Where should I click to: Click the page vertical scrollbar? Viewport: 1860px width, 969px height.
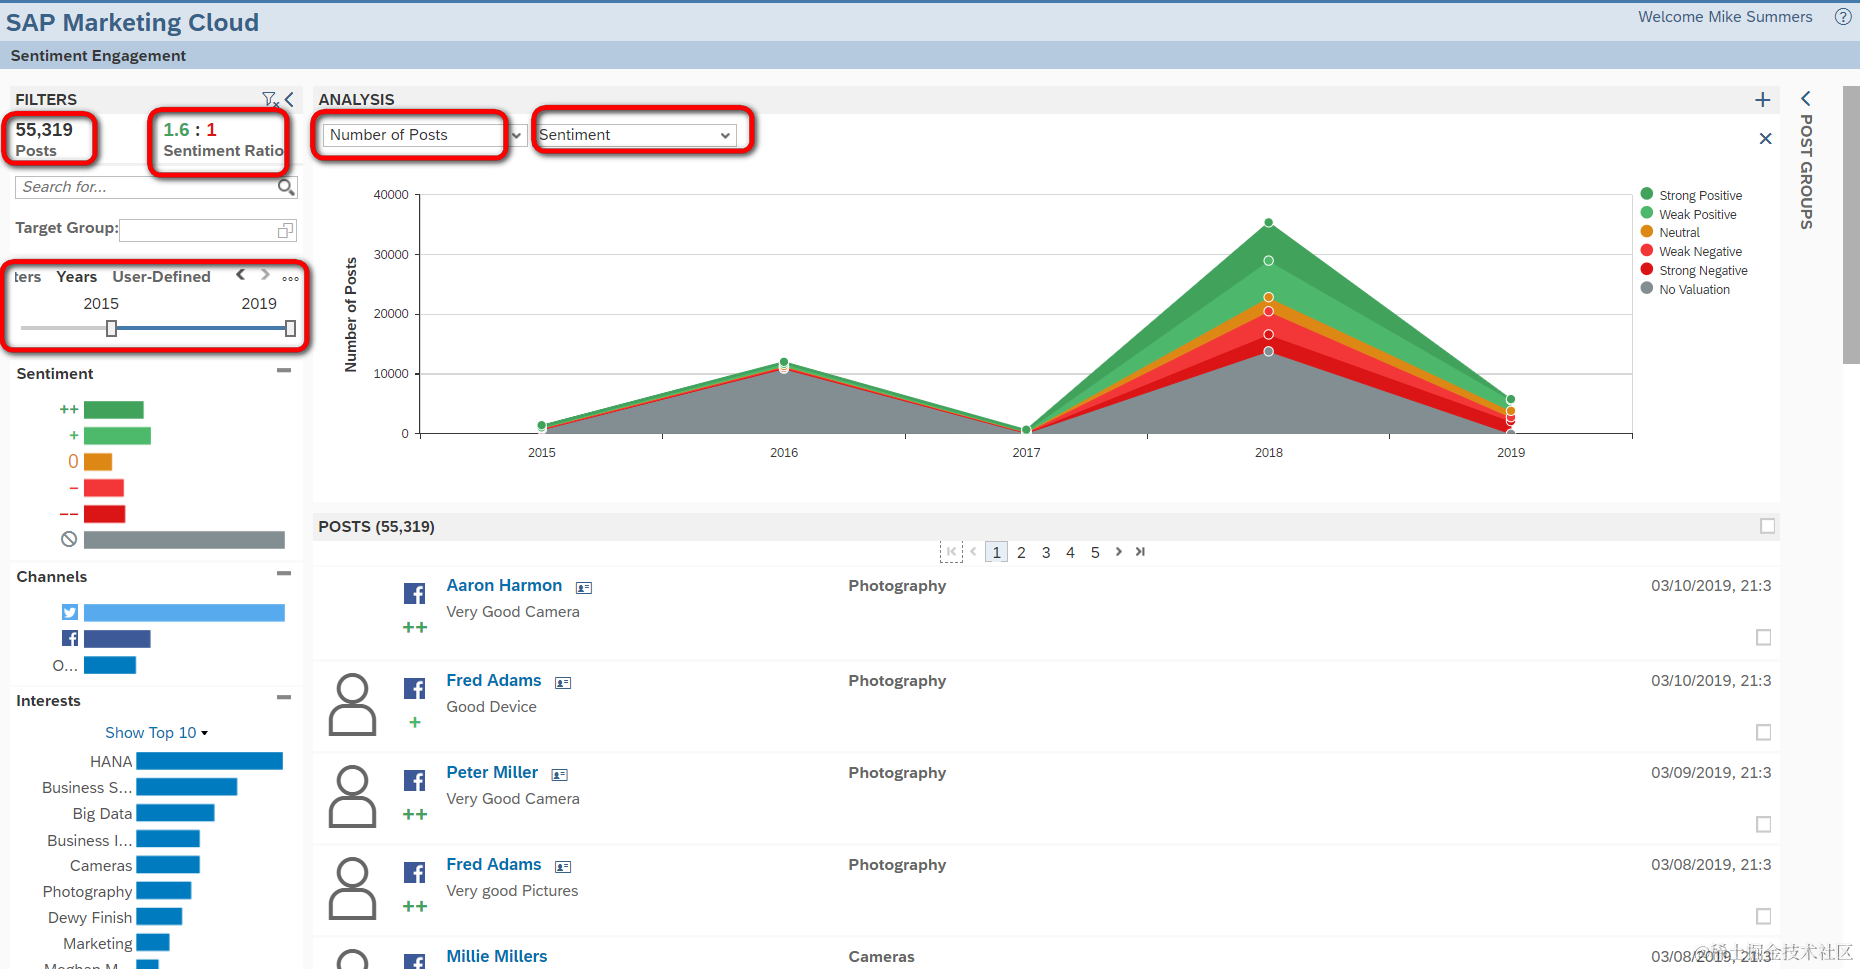click(1851, 225)
